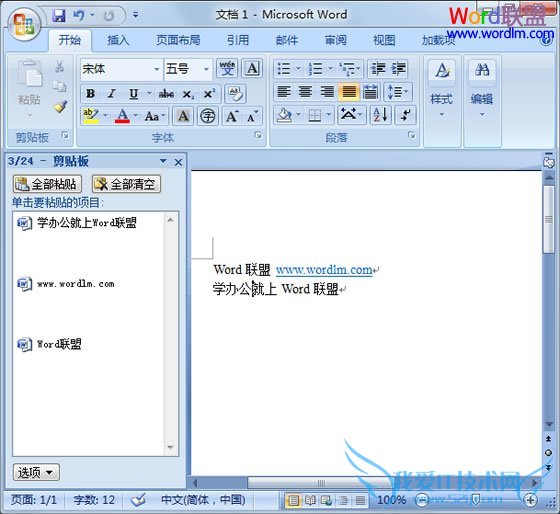Image resolution: width=560 pixels, height=514 pixels.
Task: Open the Font dialog launcher
Action: 258,135
